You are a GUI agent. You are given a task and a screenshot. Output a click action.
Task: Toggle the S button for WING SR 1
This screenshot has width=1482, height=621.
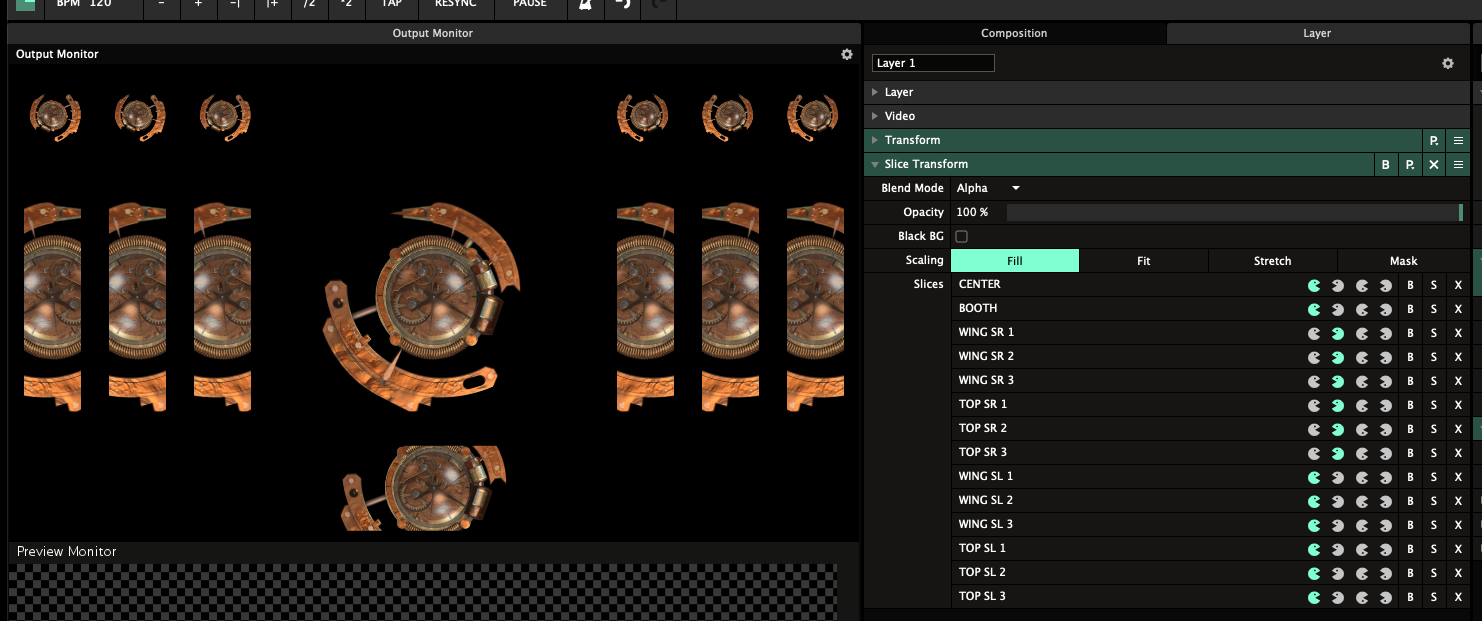coord(1434,333)
